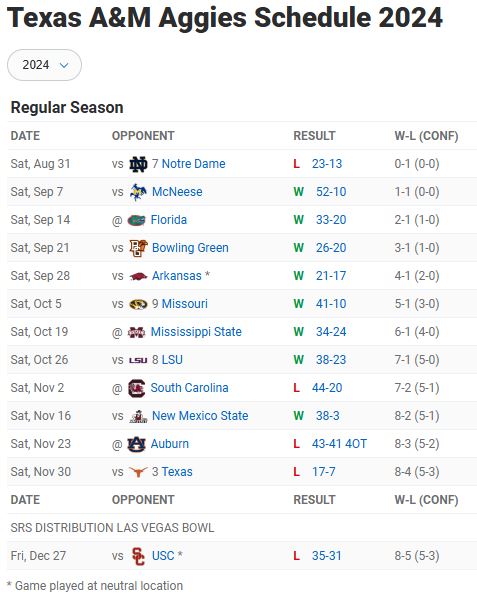Click the Missouri Tigers logo
Viewport: 477px width, 600px height.
(x=138, y=304)
